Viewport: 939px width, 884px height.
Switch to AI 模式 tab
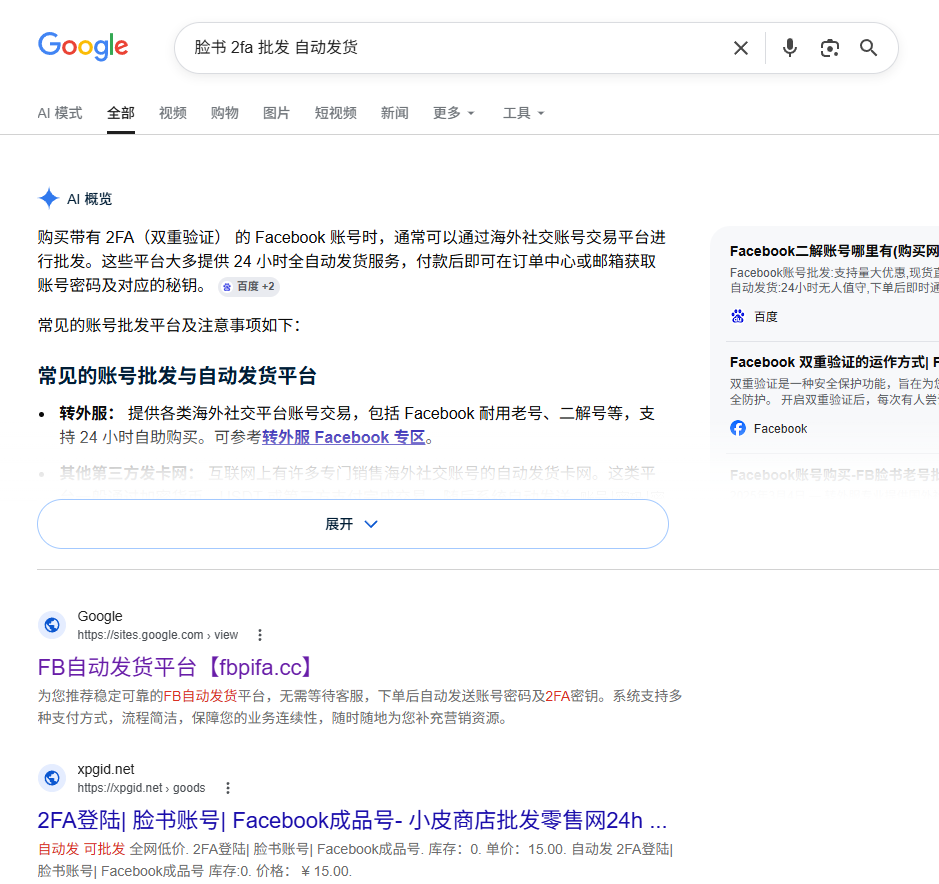[x=60, y=113]
